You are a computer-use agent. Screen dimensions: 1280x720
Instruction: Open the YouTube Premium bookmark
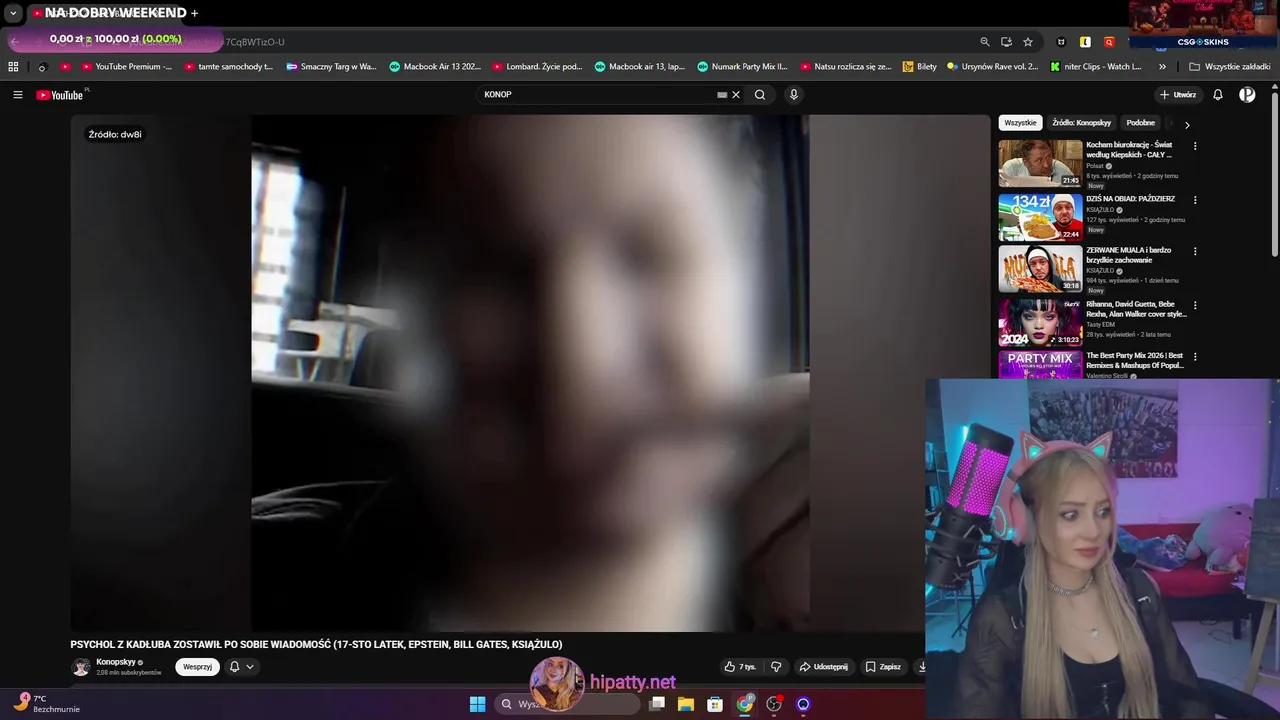(127, 67)
